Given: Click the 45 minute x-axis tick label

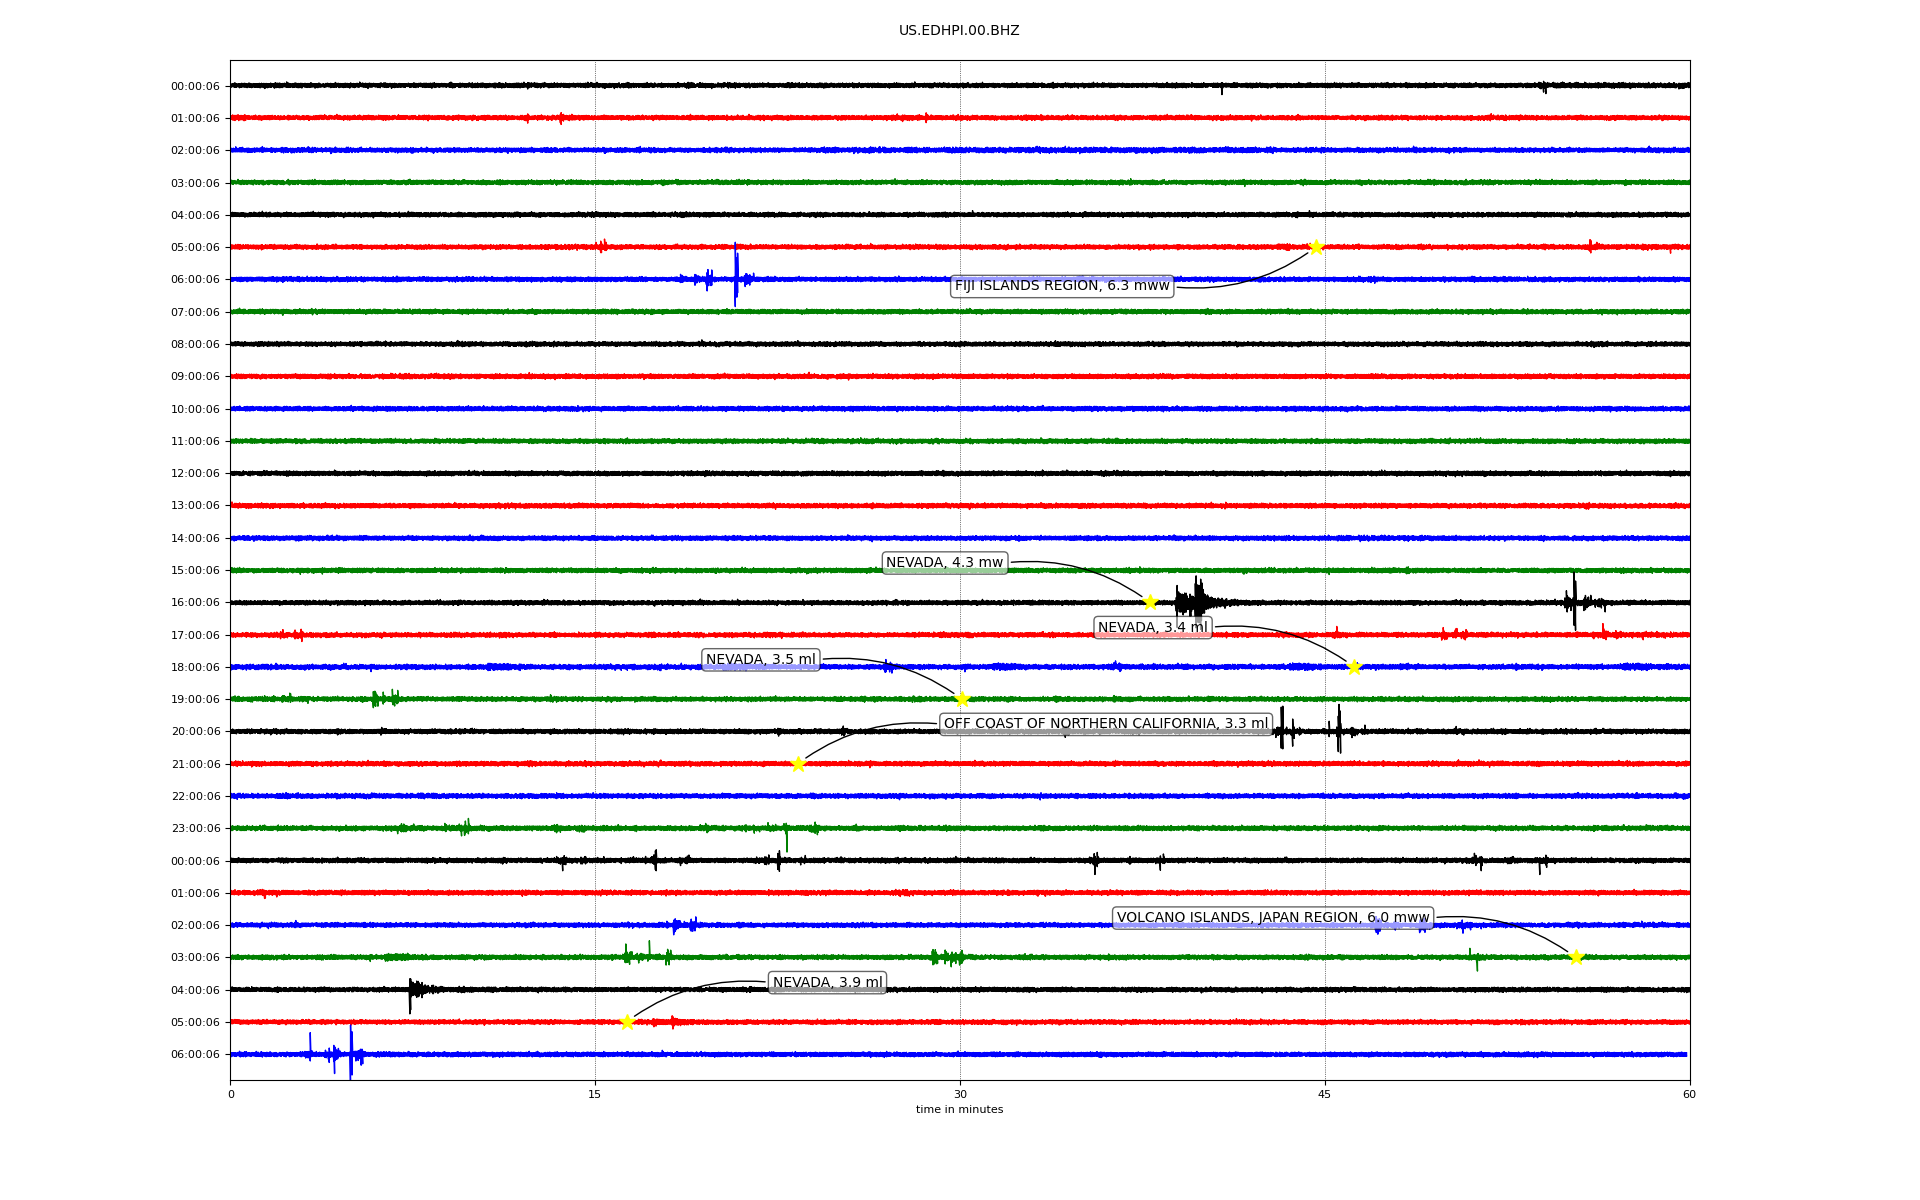Looking at the screenshot, I should coord(1325,1094).
